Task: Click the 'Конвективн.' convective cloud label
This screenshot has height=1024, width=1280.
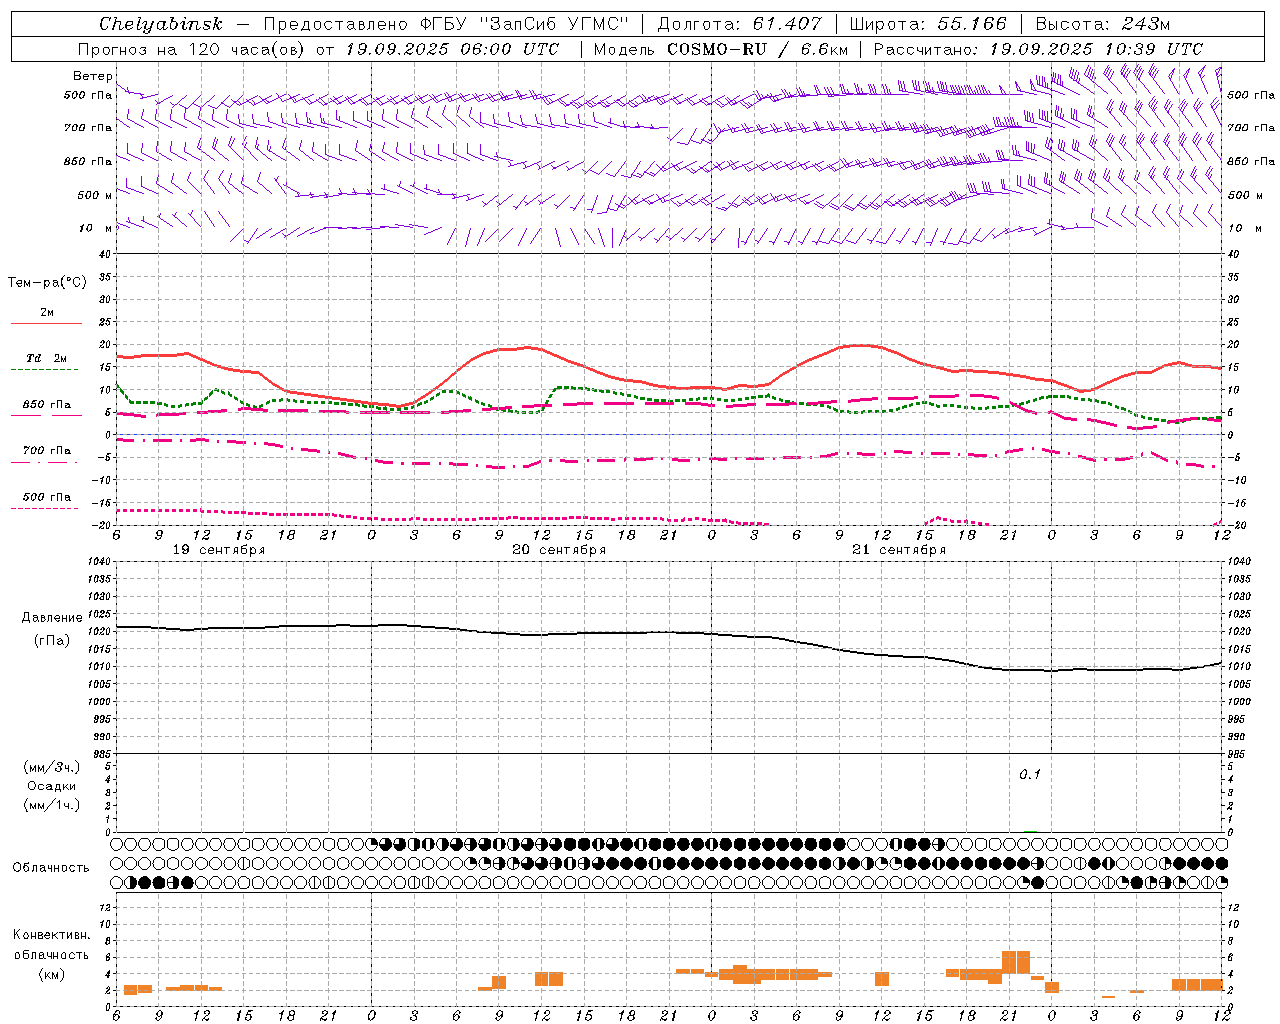Action: pyautogui.click(x=52, y=935)
